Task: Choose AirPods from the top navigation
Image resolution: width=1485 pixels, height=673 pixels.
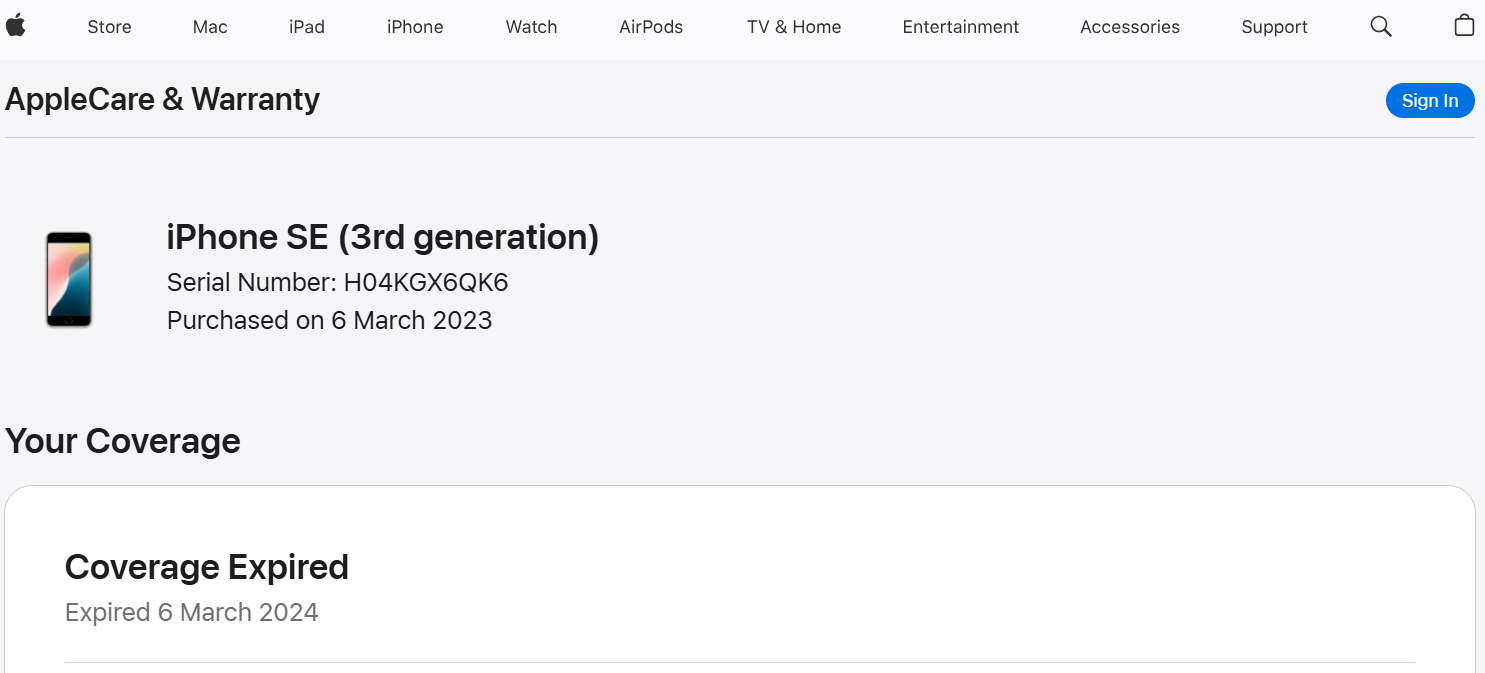Action: coord(651,27)
